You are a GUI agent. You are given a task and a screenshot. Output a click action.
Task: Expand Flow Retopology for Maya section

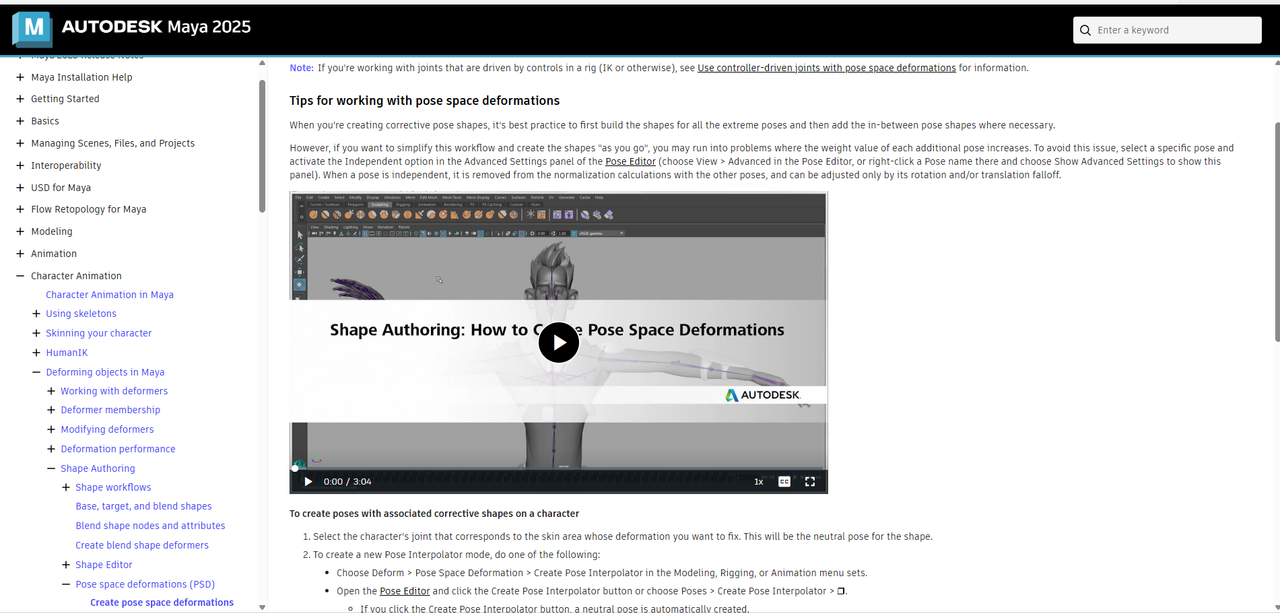pos(20,209)
